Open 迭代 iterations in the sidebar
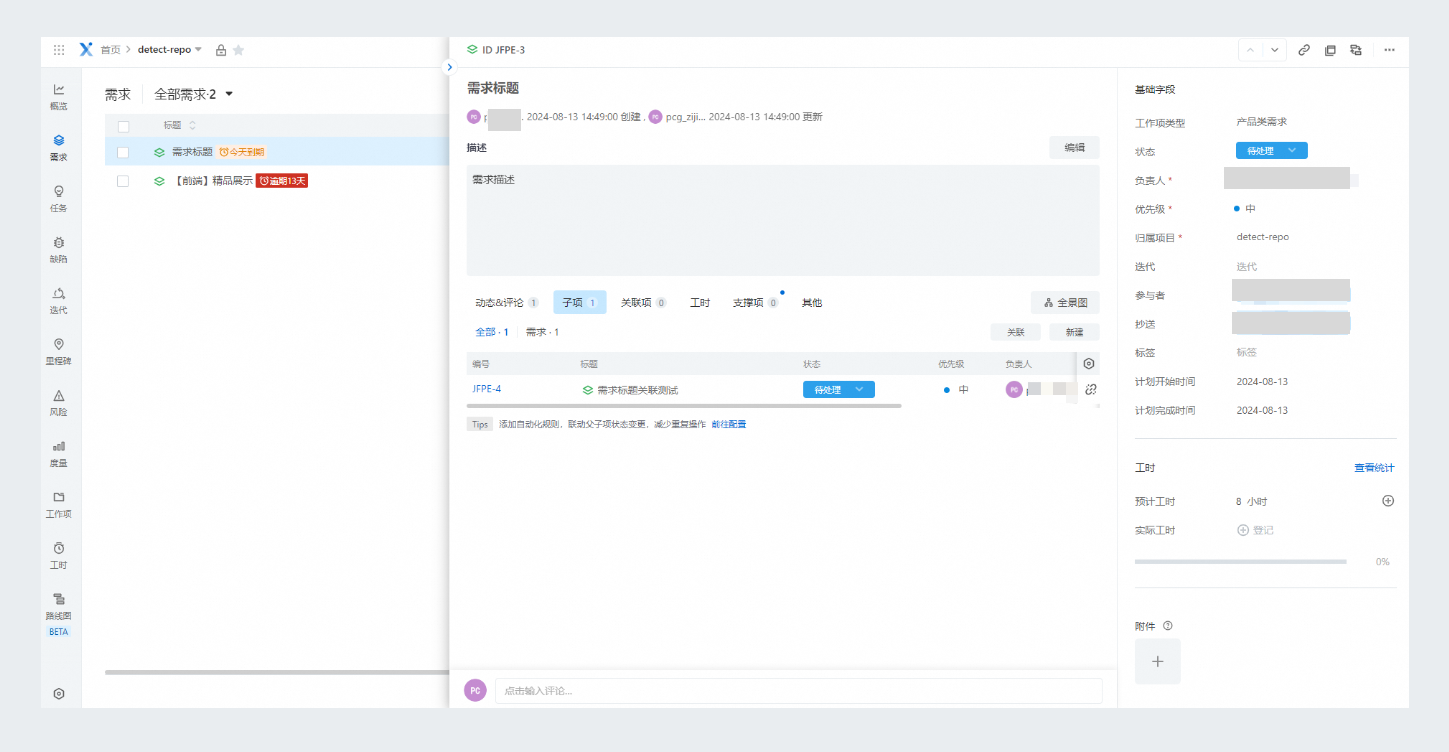 (x=59, y=301)
